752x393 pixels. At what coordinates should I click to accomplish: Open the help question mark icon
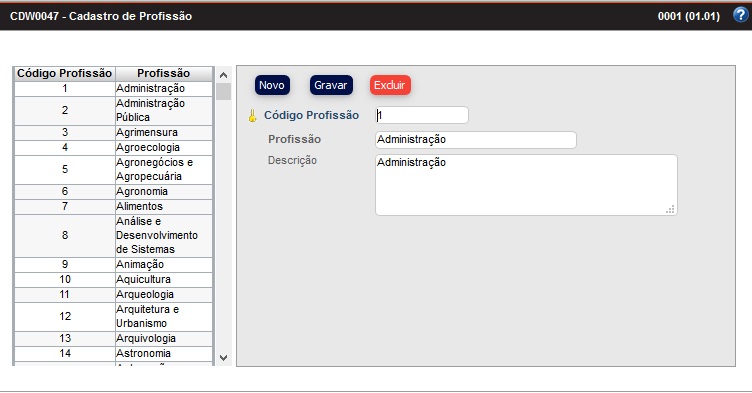point(740,15)
